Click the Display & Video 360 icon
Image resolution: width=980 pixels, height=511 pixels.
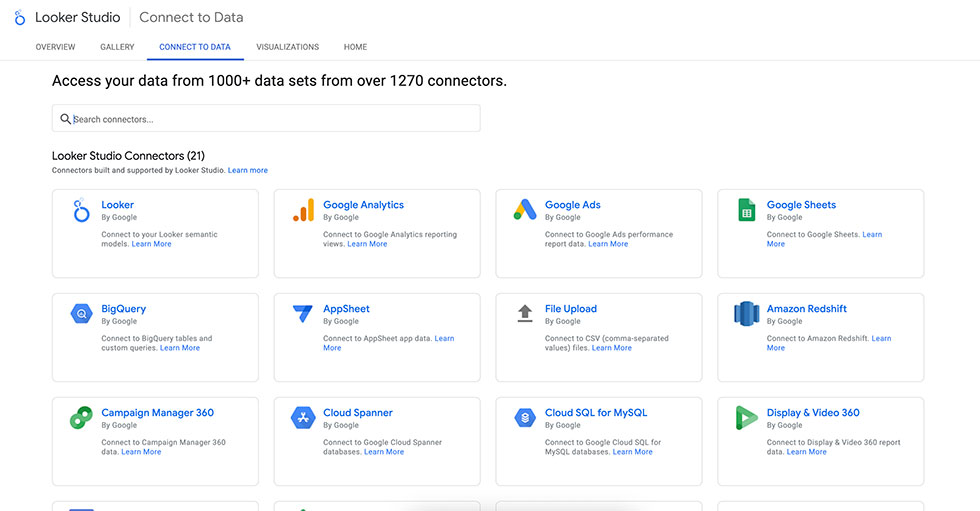click(746, 417)
